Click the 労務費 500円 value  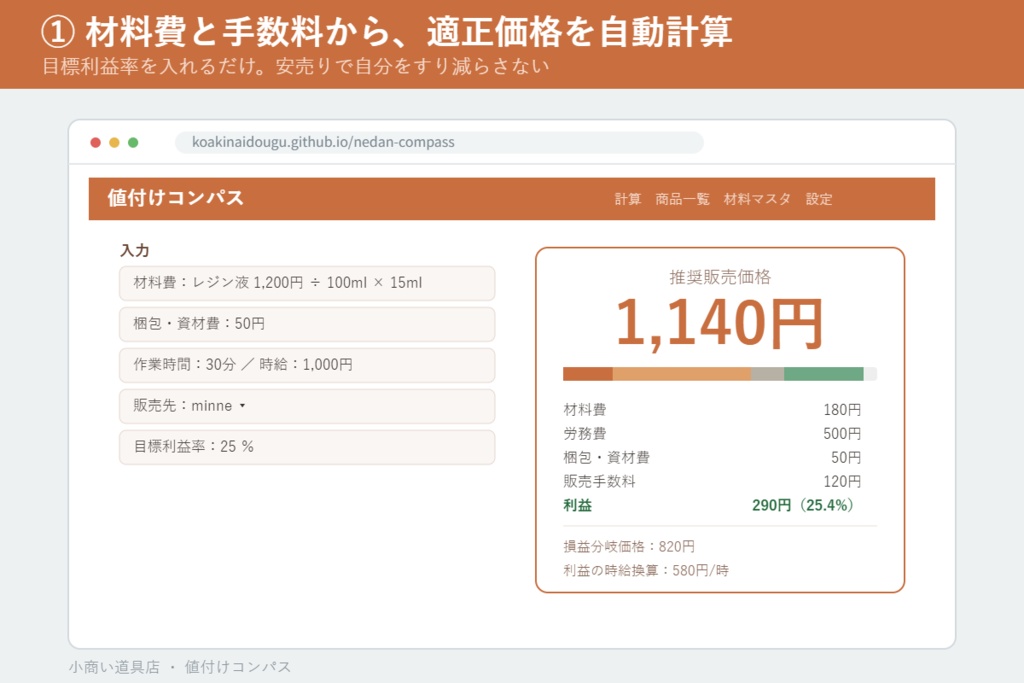842,434
